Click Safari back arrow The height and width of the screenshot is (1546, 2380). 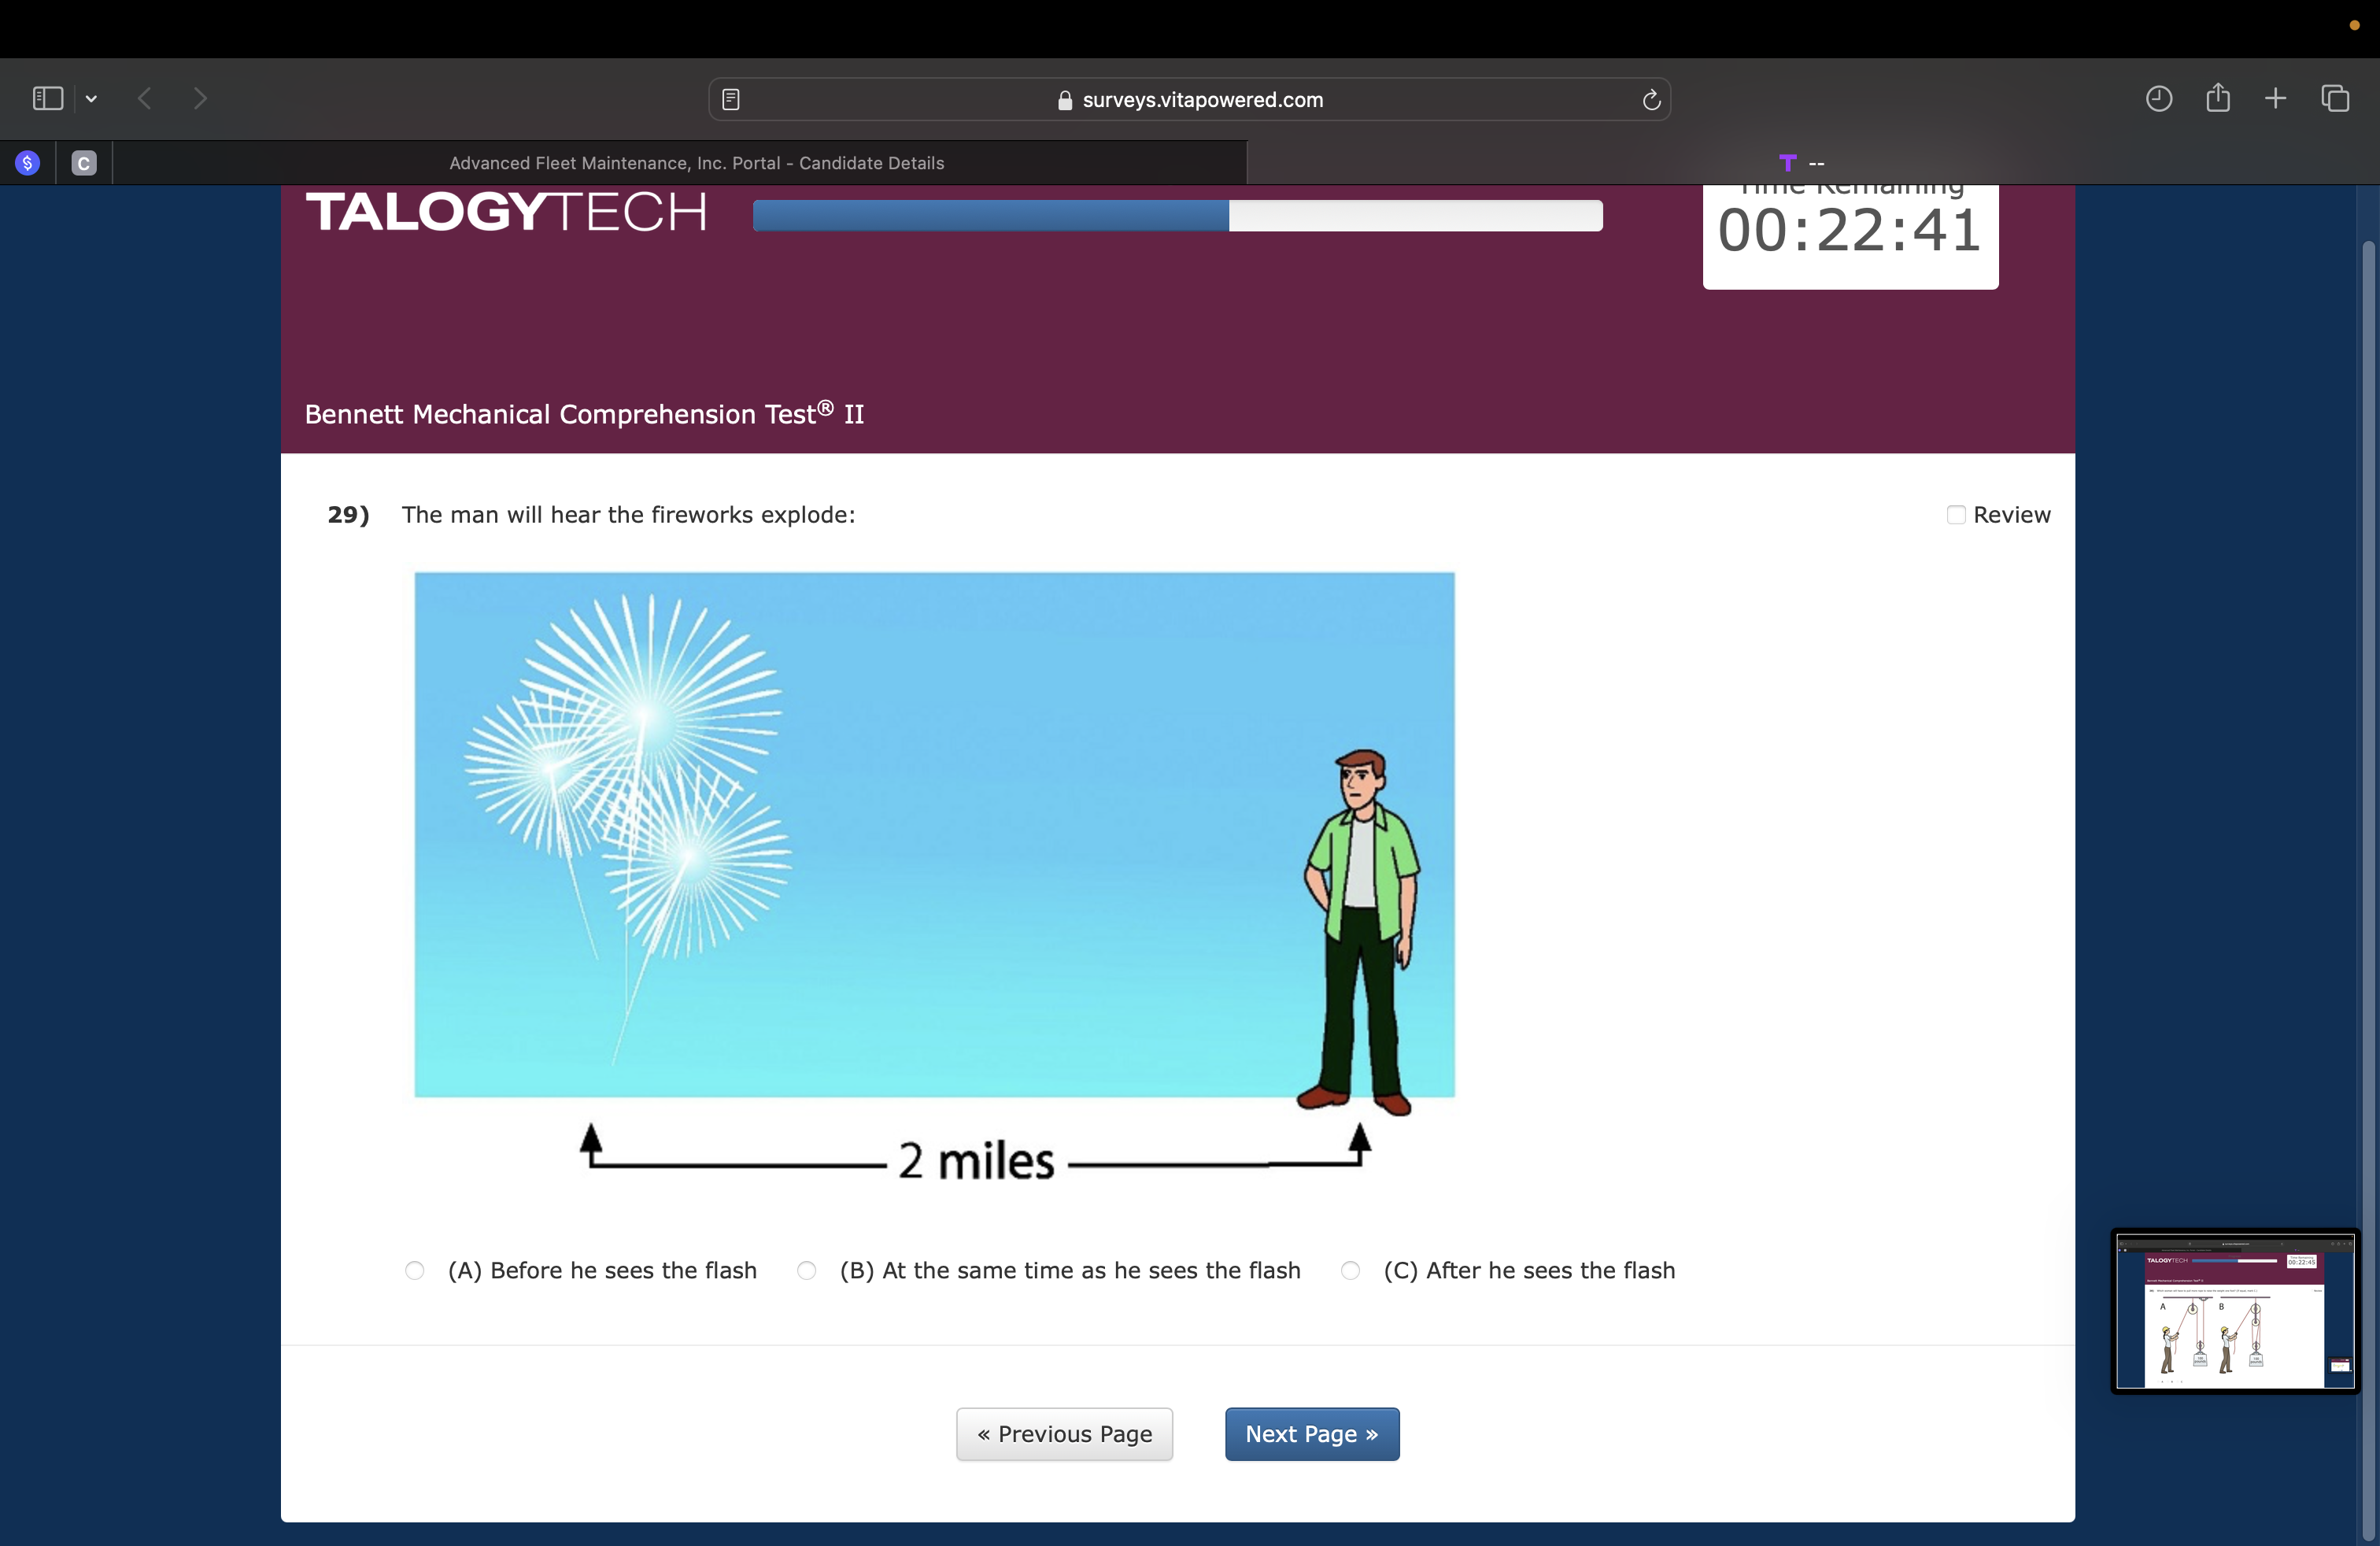click(x=145, y=98)
